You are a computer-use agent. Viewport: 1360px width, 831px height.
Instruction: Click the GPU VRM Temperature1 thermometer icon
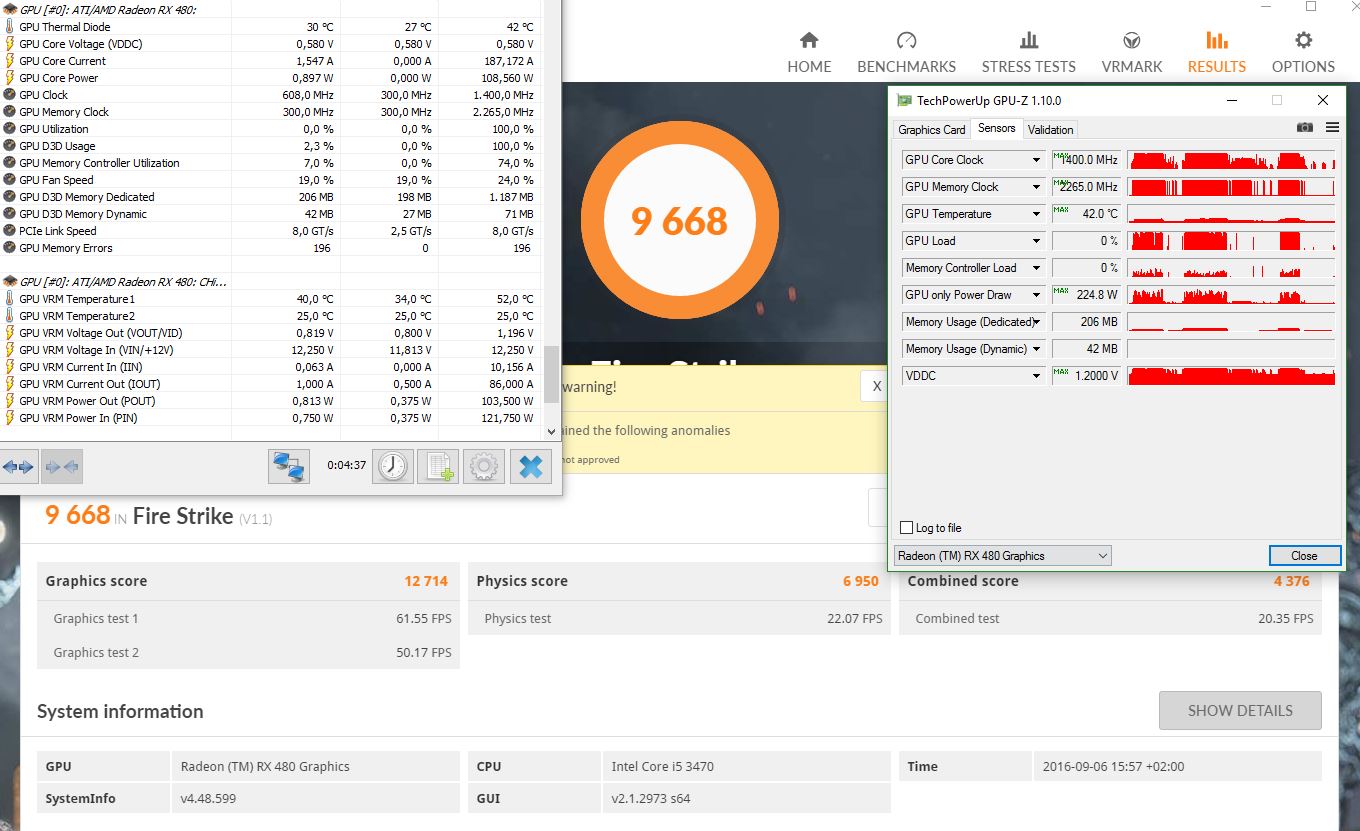point(10,299)
